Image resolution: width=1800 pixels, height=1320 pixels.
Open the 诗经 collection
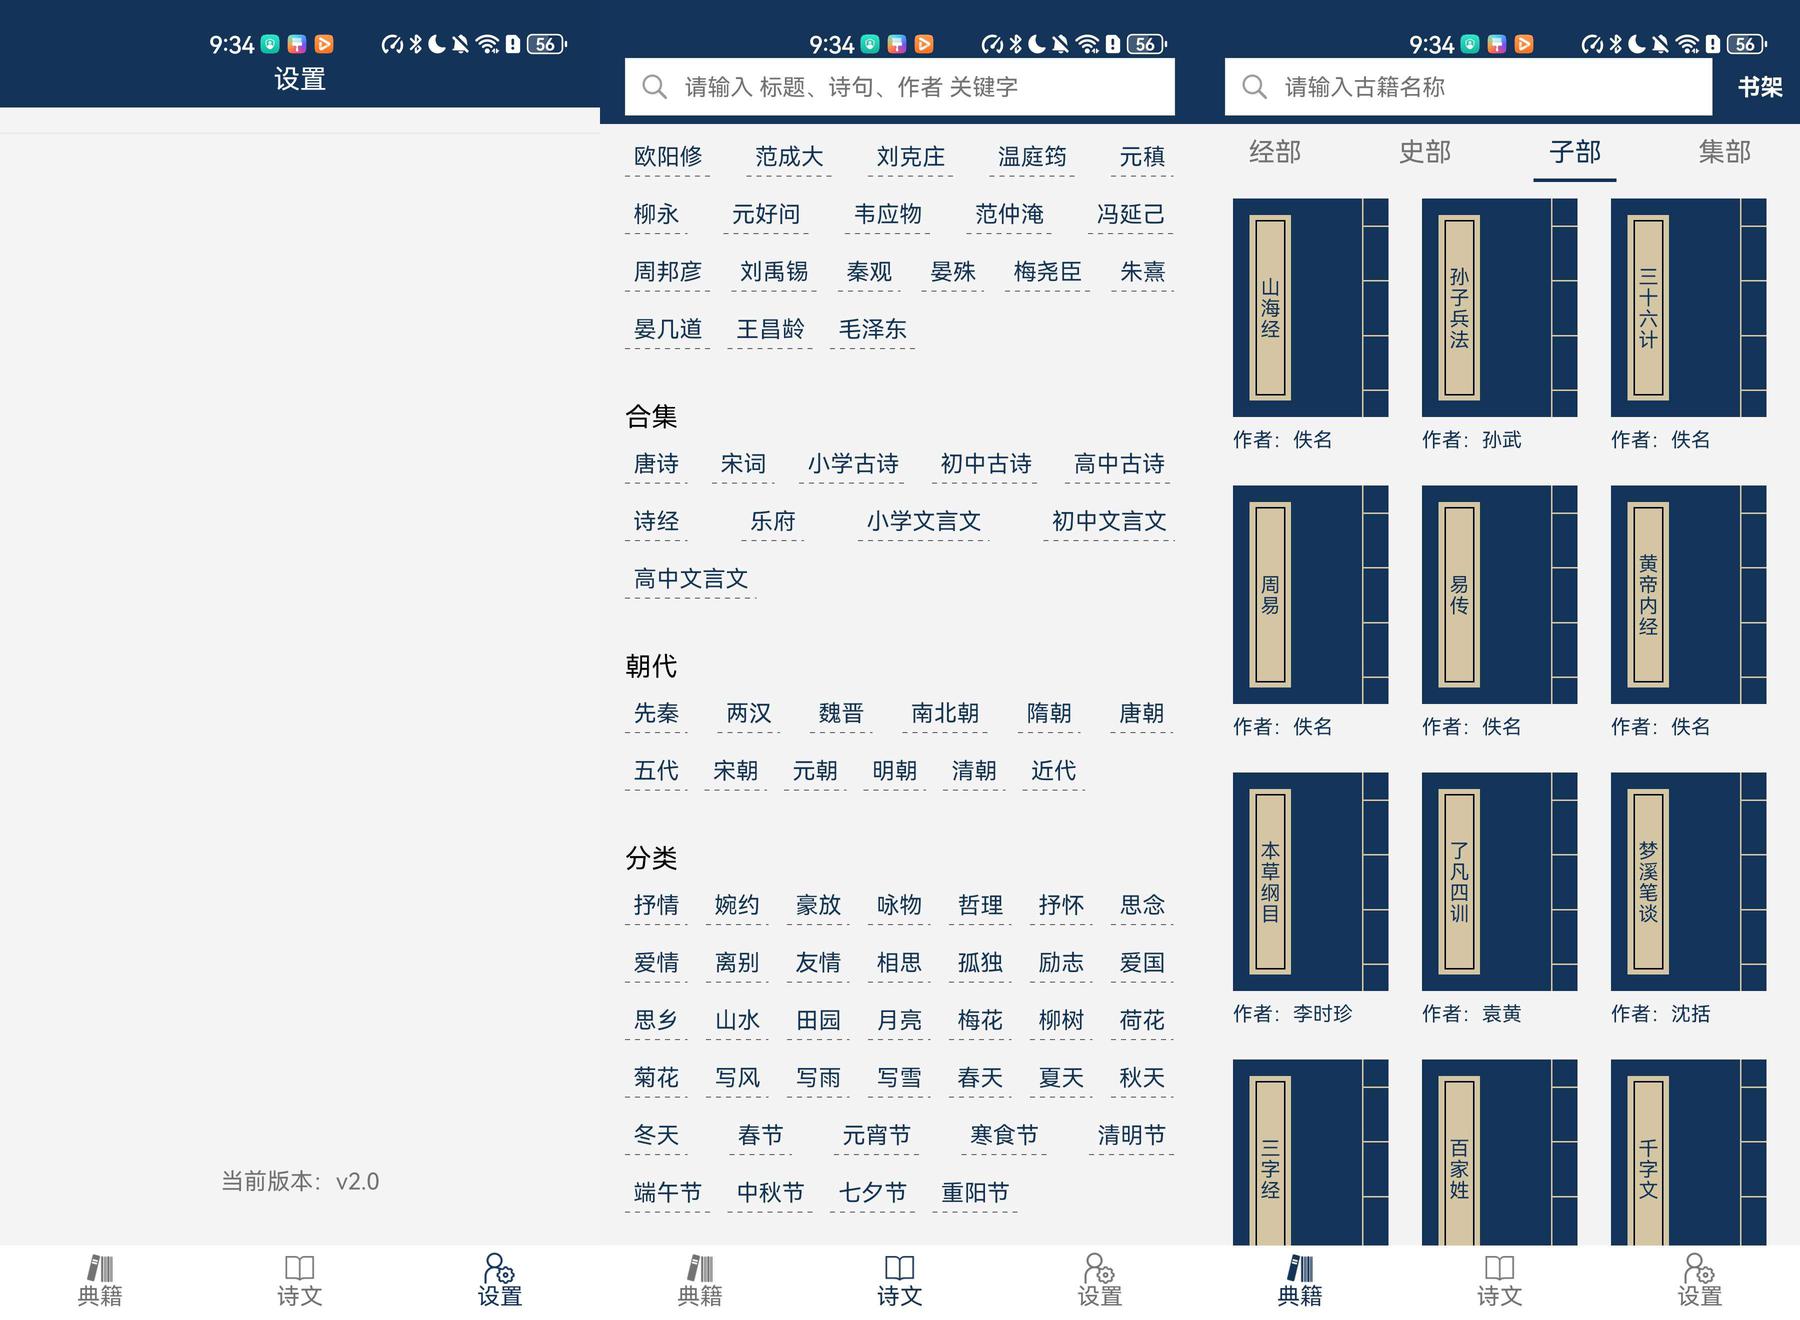coord(656,521)
